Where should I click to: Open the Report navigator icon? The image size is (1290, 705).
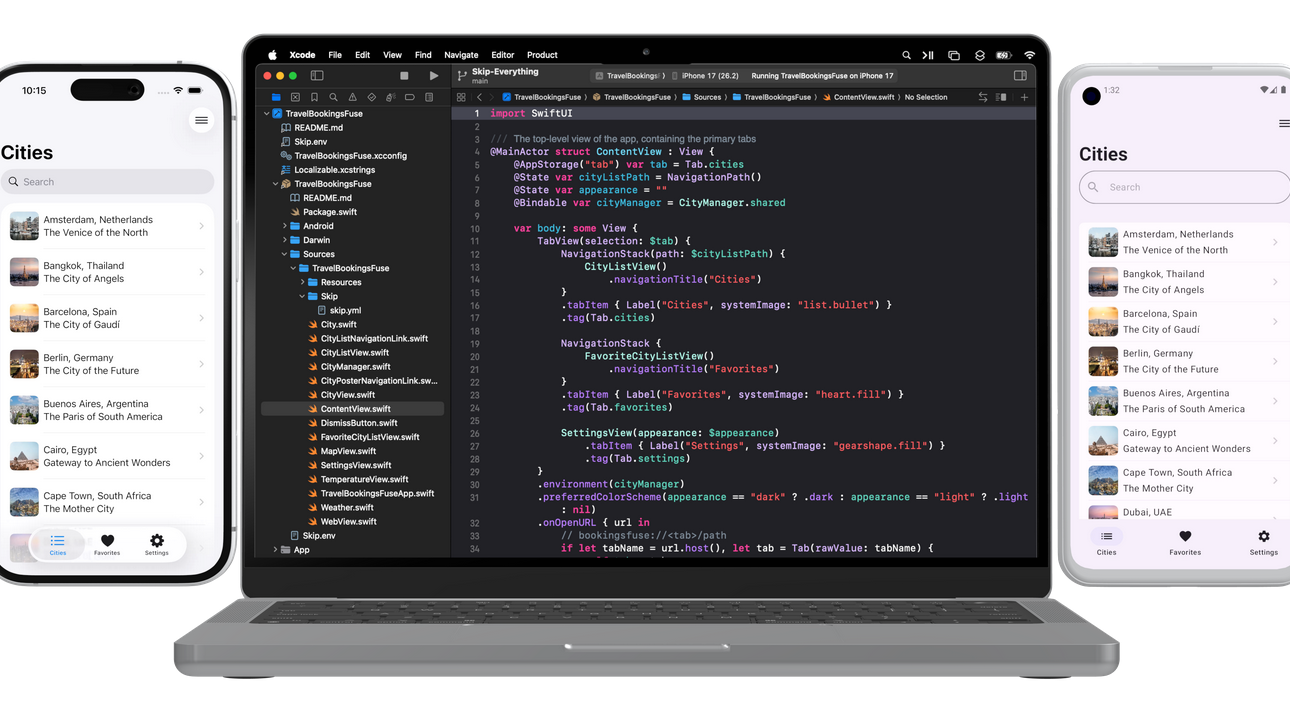pyautogui.click(x=429, y=98)
